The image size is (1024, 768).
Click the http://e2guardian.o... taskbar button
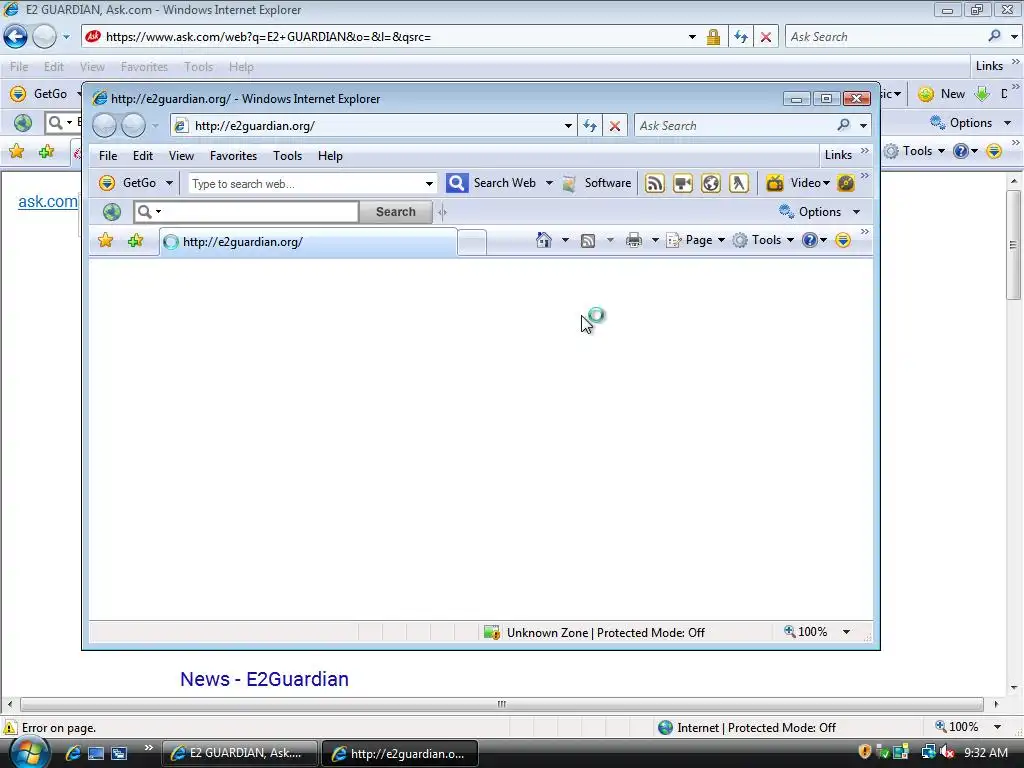tap(400, 753)
